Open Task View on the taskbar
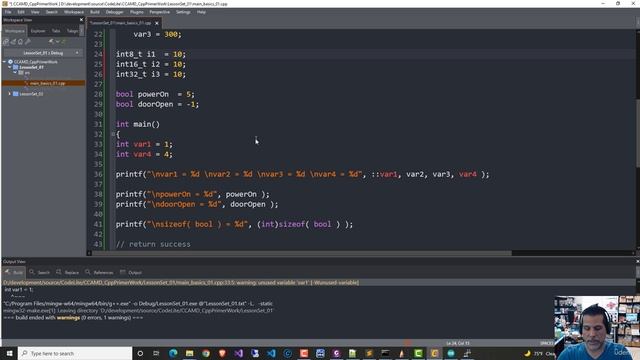Image resolution: width=640 pixels, height=360 pixels. click(156, 353)
